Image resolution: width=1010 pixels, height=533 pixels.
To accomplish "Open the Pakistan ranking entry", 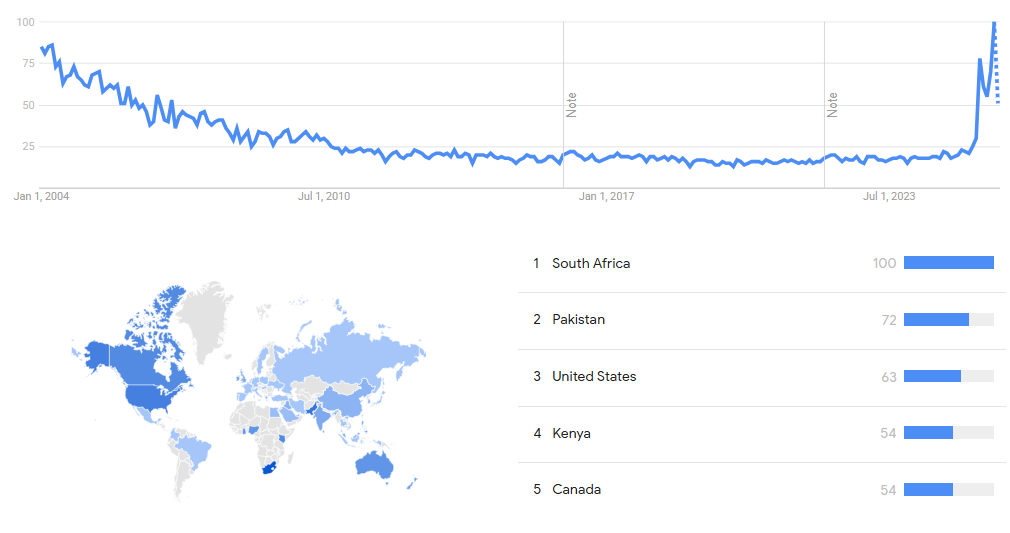I will coord(578,320).
